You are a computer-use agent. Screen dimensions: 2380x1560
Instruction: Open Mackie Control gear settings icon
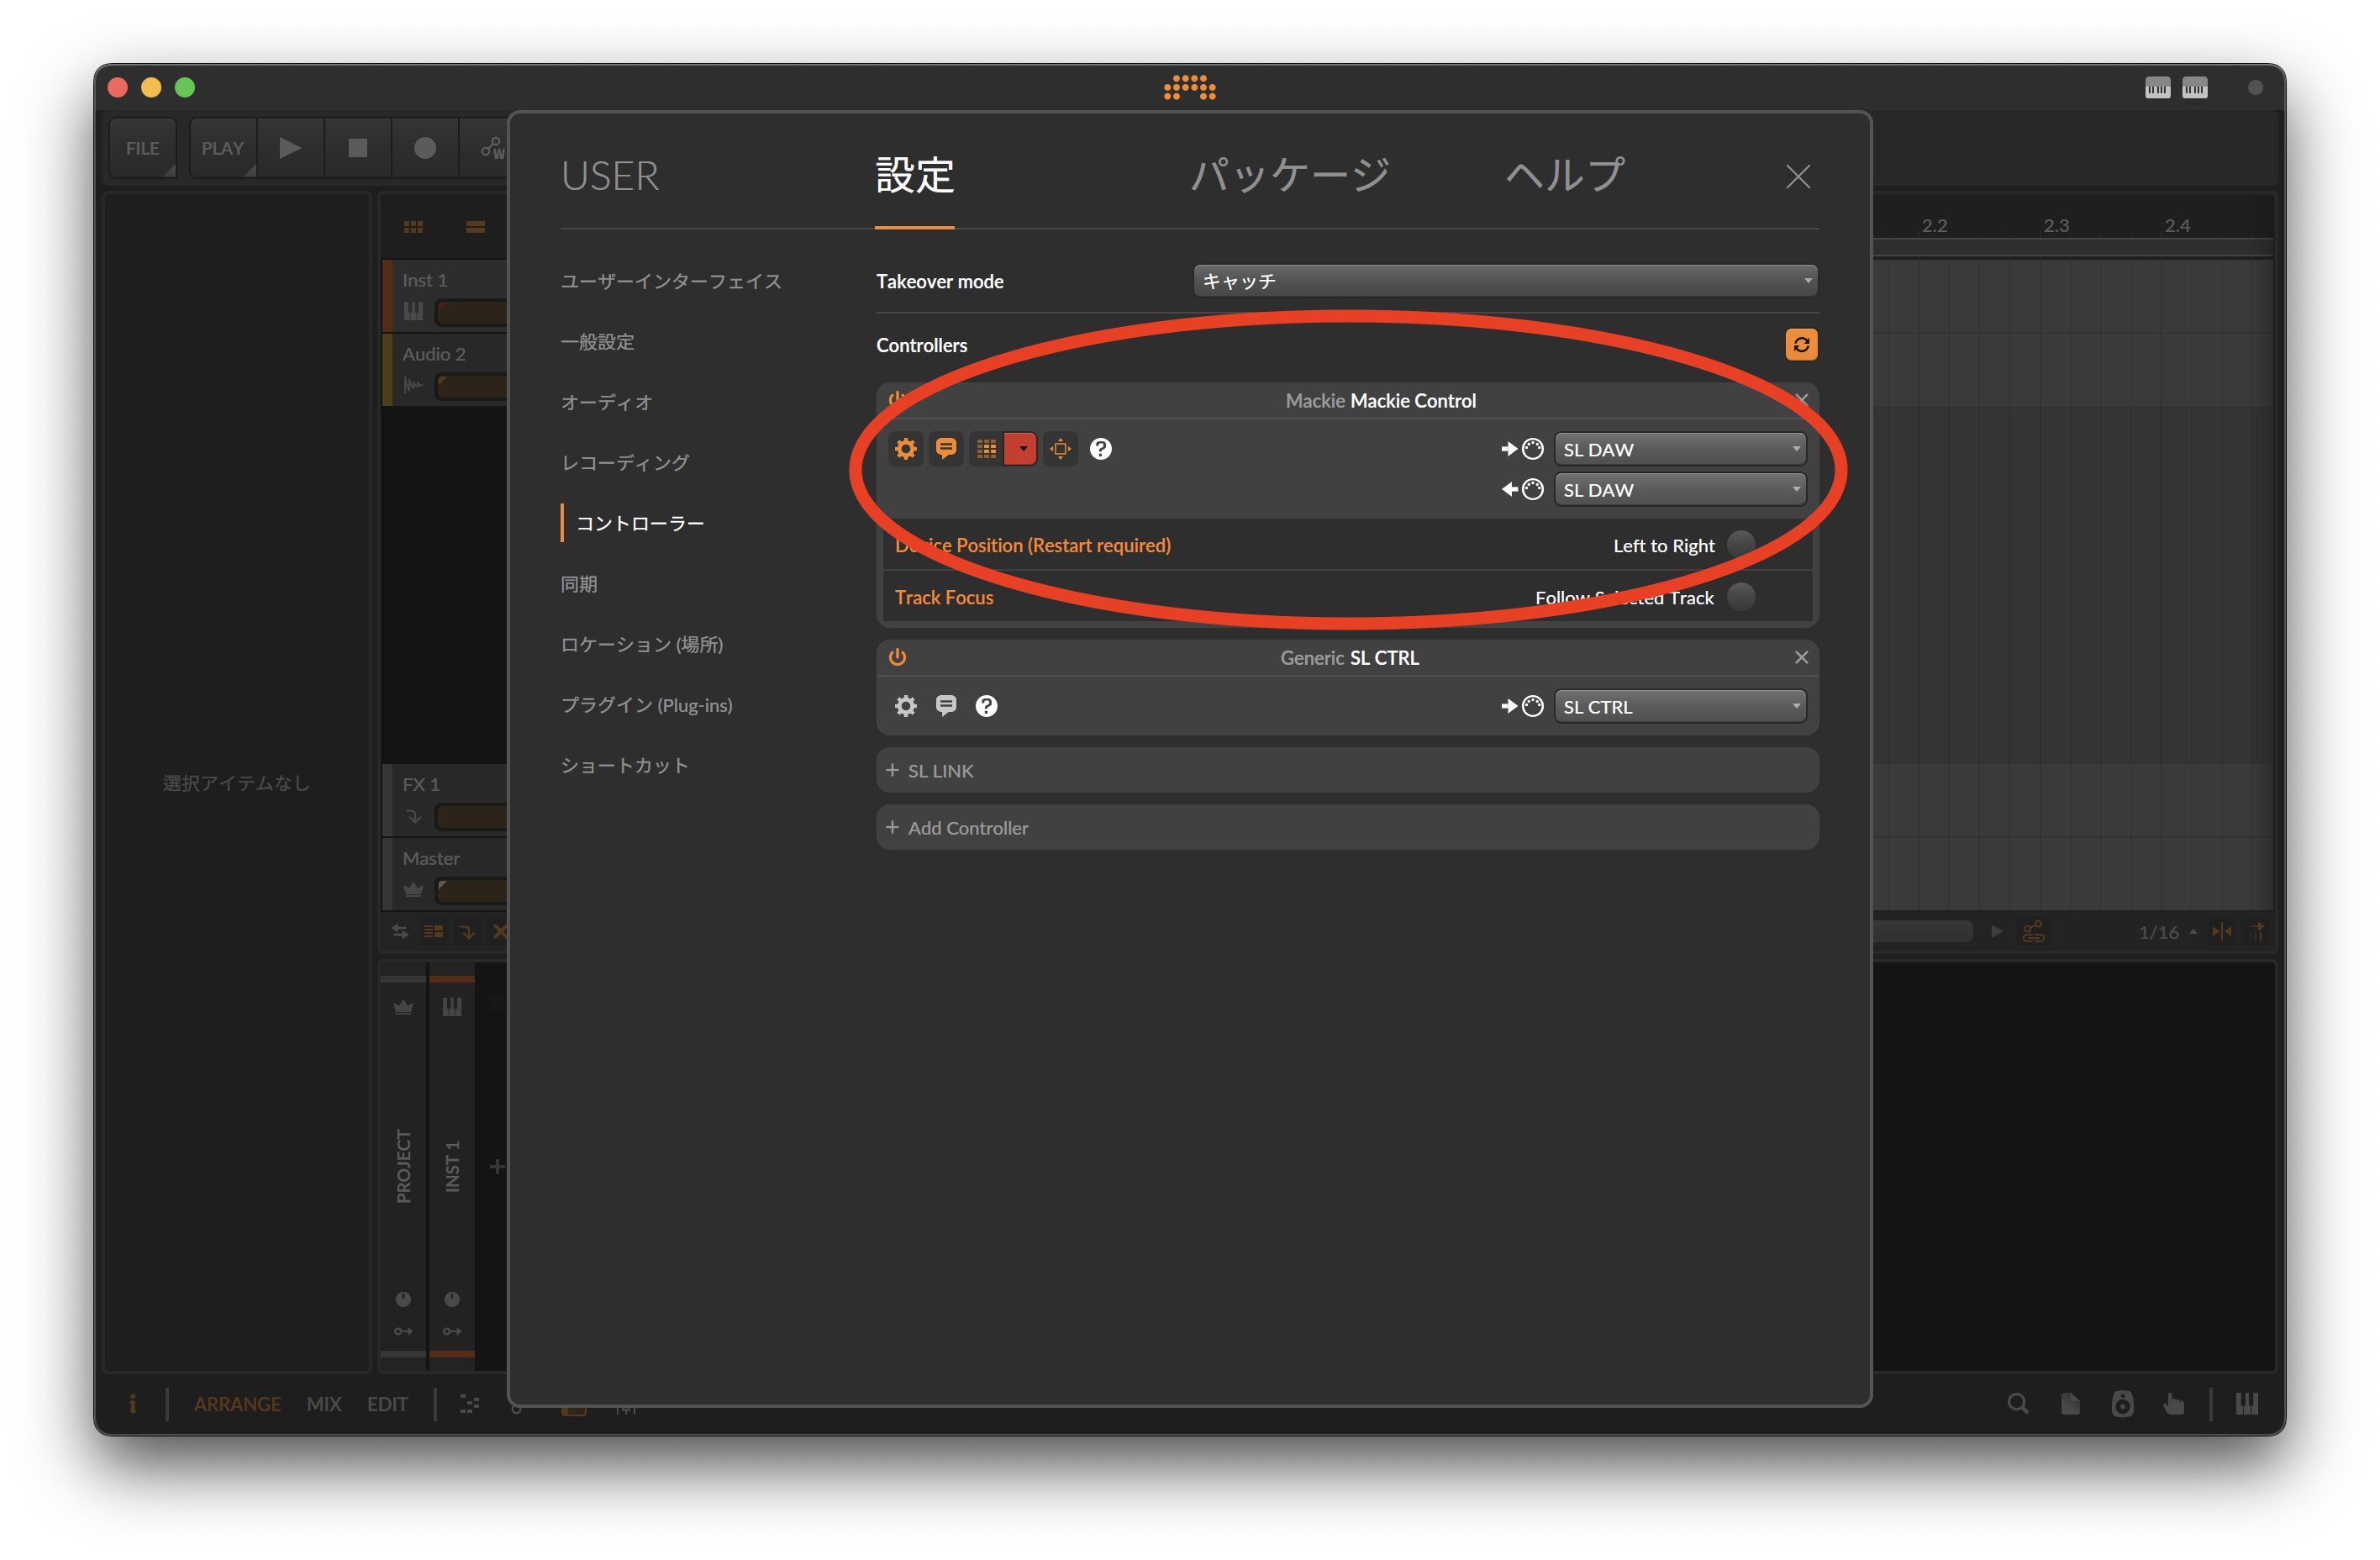[x=905, y=449]
